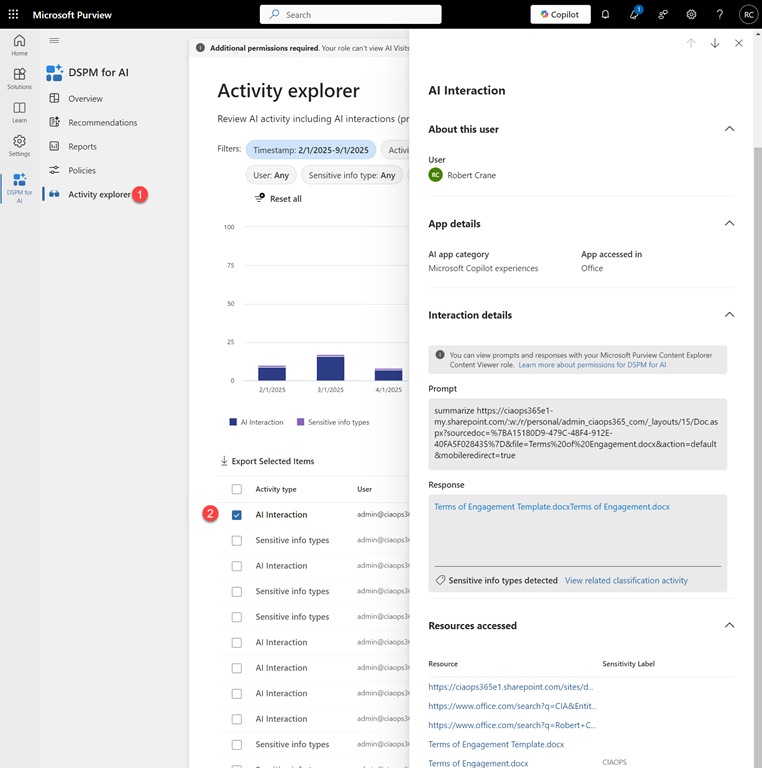Click the Search box in header
Viewport: 762px width, 768px height.
click(x=350, y=15)
